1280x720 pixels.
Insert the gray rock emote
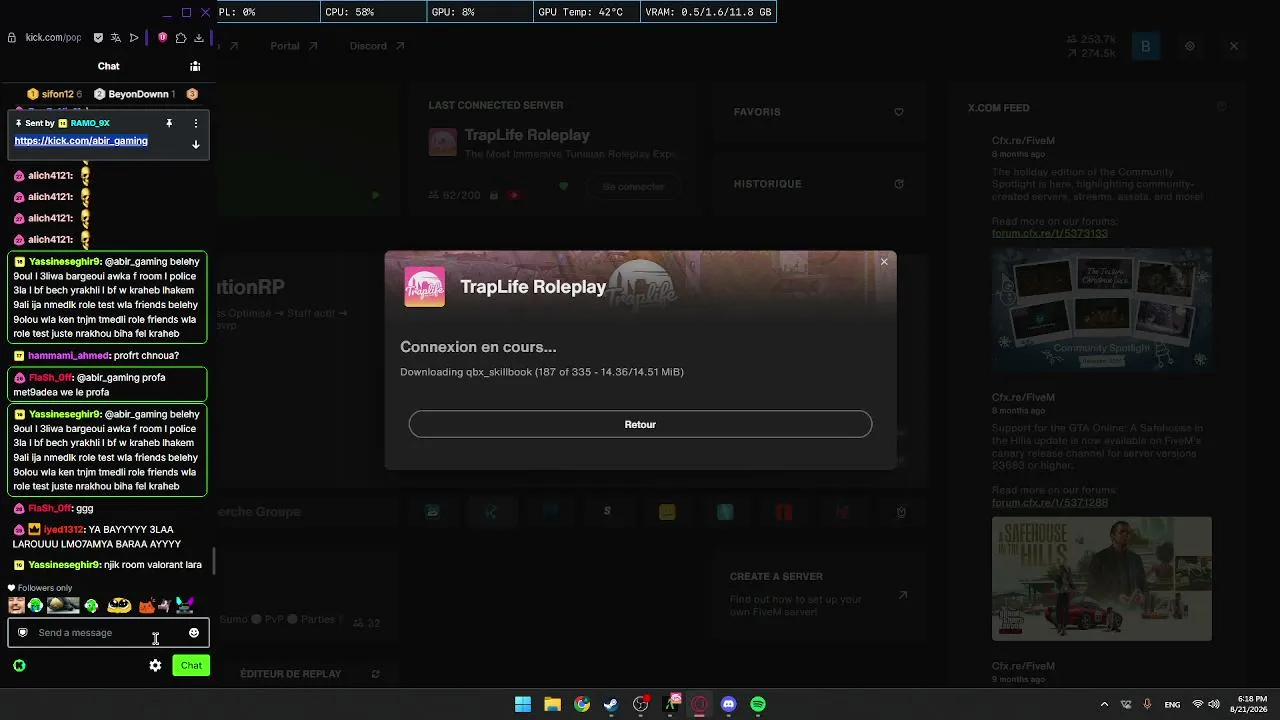coord(63,605)
